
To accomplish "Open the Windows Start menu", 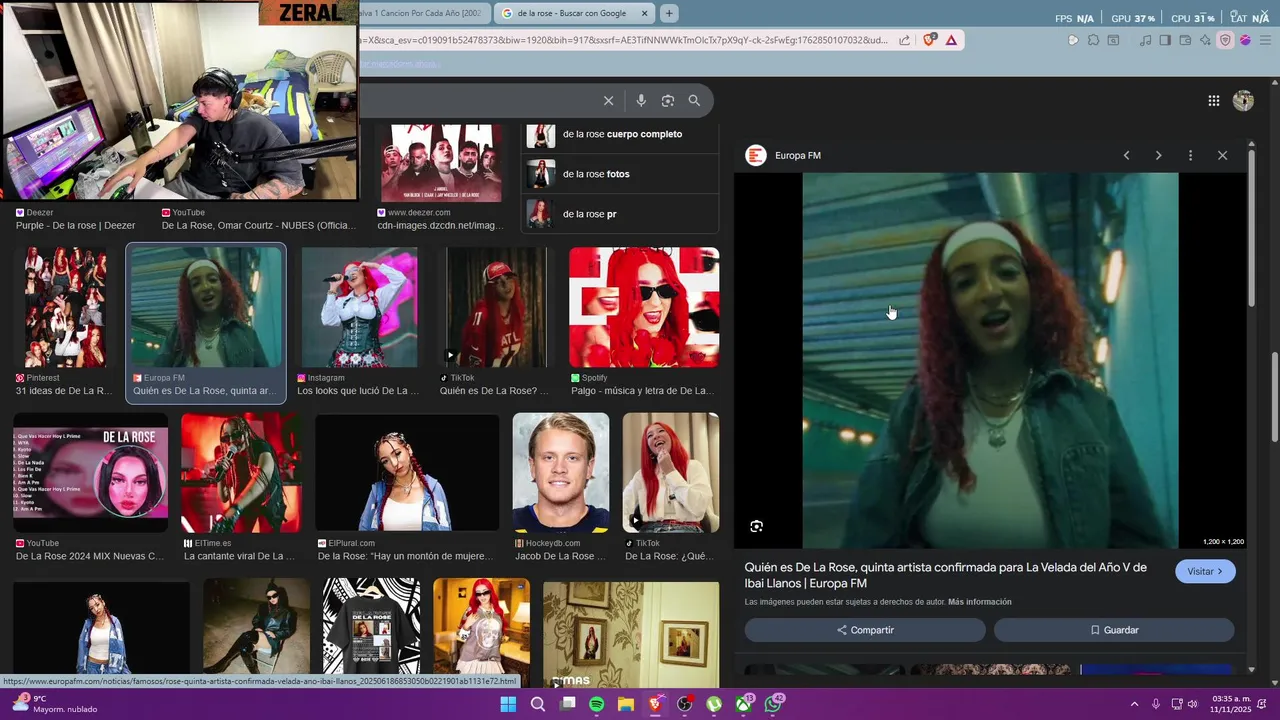I will point(508,704).
